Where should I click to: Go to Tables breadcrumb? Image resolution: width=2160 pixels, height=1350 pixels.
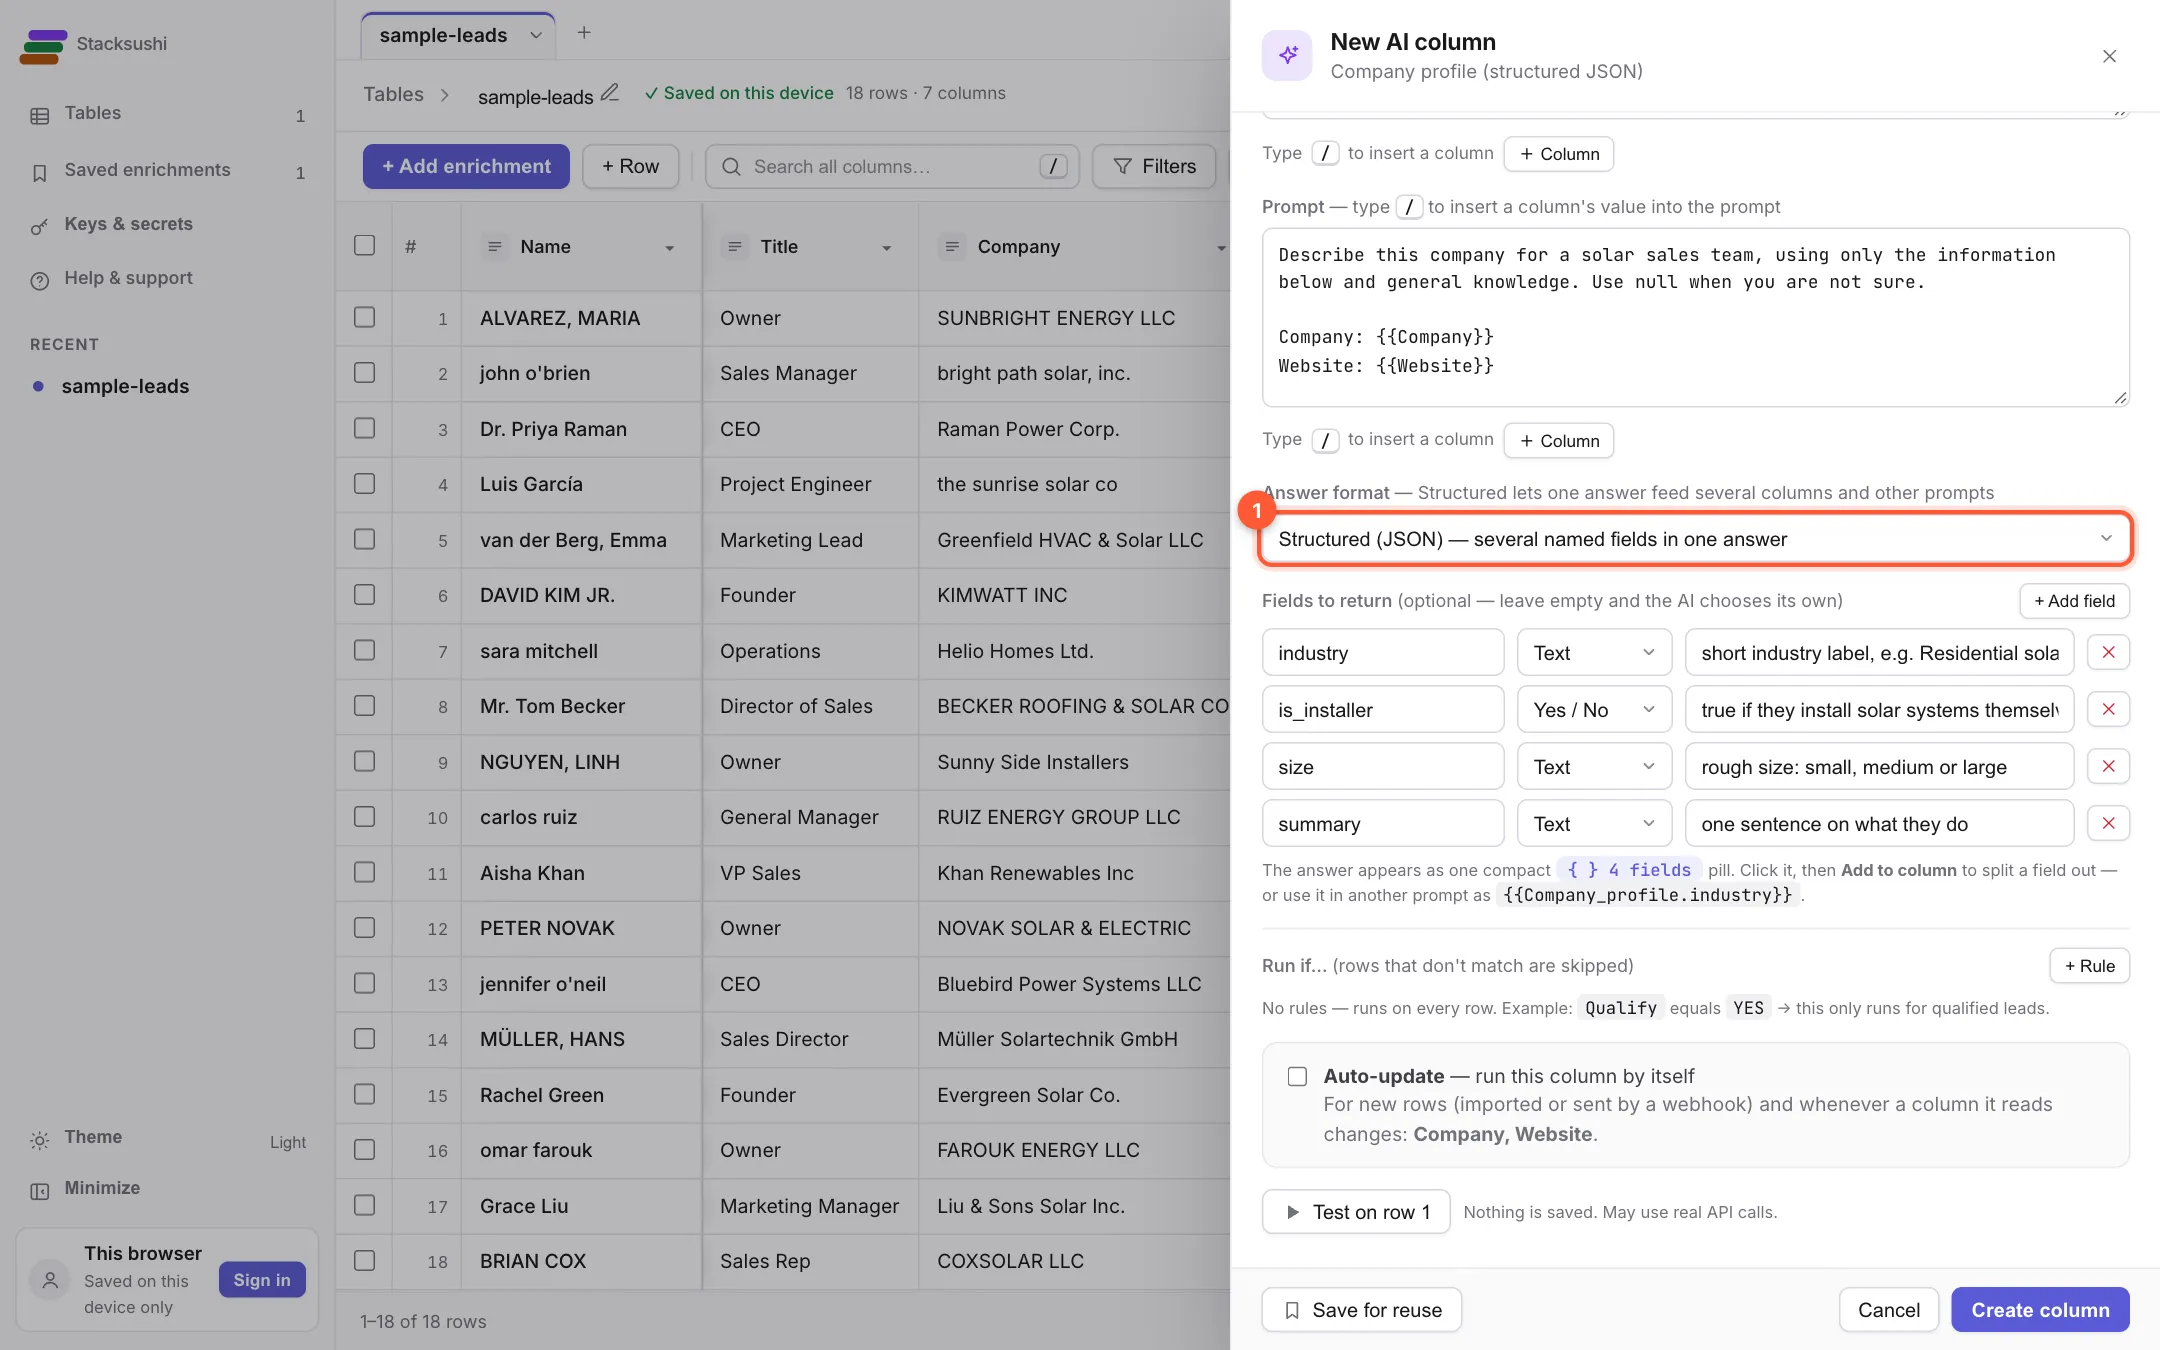pos(393,94)
